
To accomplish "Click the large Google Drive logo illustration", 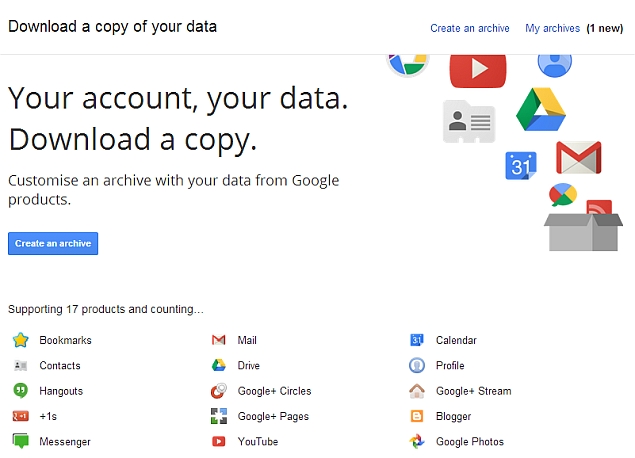I will [x=541, y=110].
